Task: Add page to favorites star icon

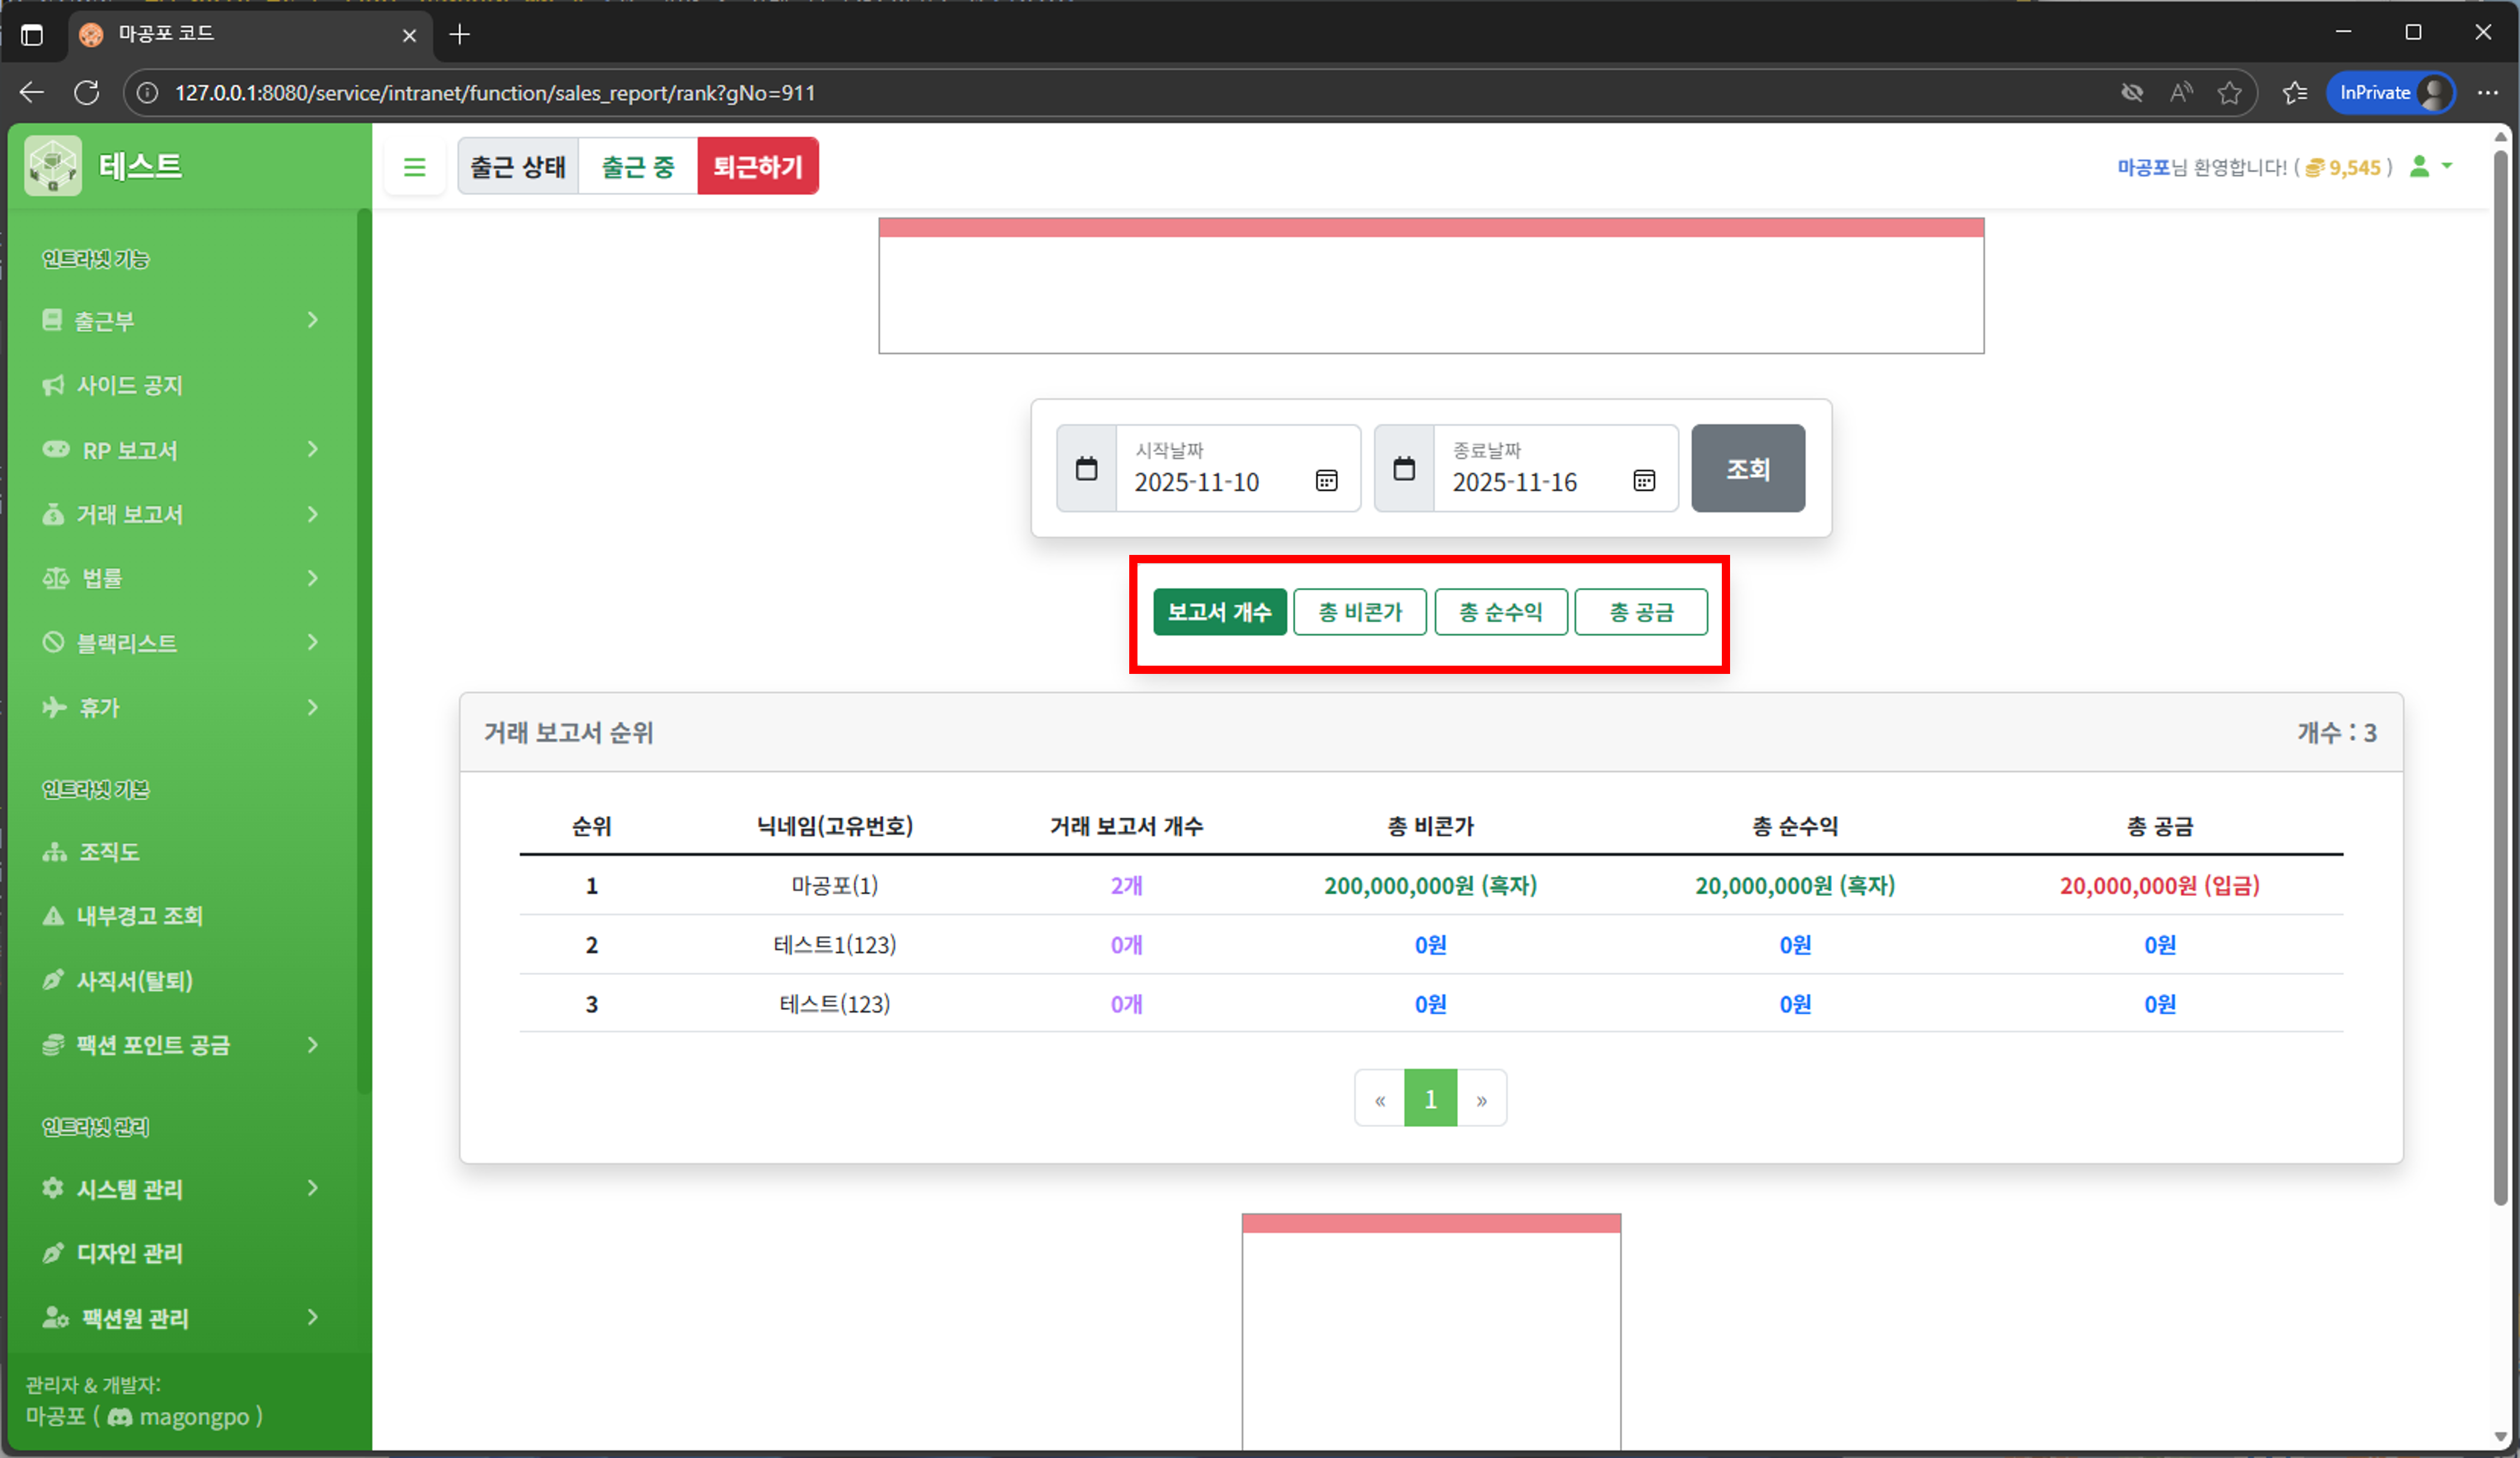Action: click(x=2229, y=93)
